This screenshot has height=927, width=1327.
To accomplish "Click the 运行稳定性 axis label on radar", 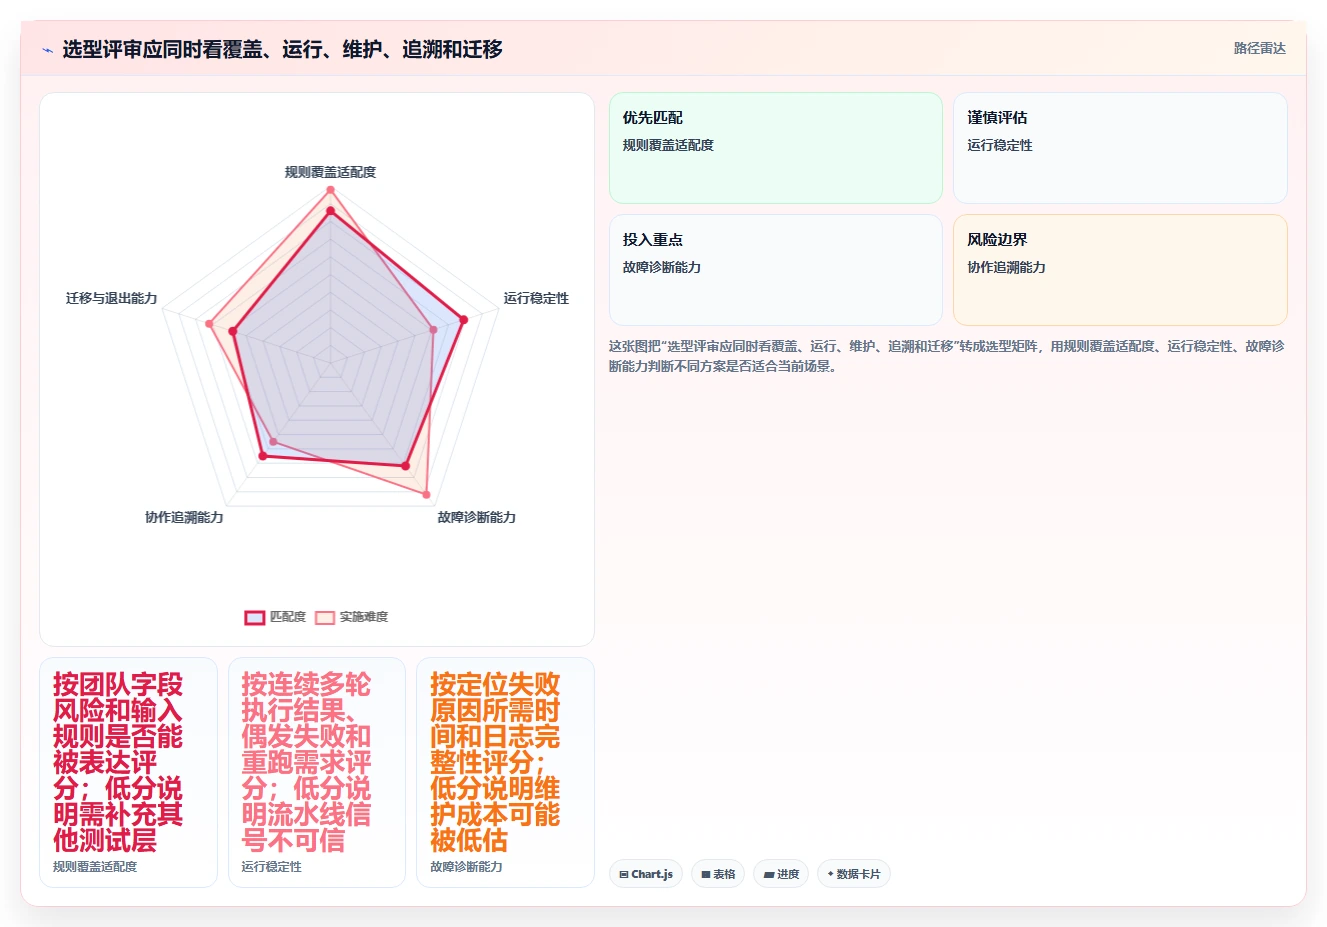I will [536, 298].
